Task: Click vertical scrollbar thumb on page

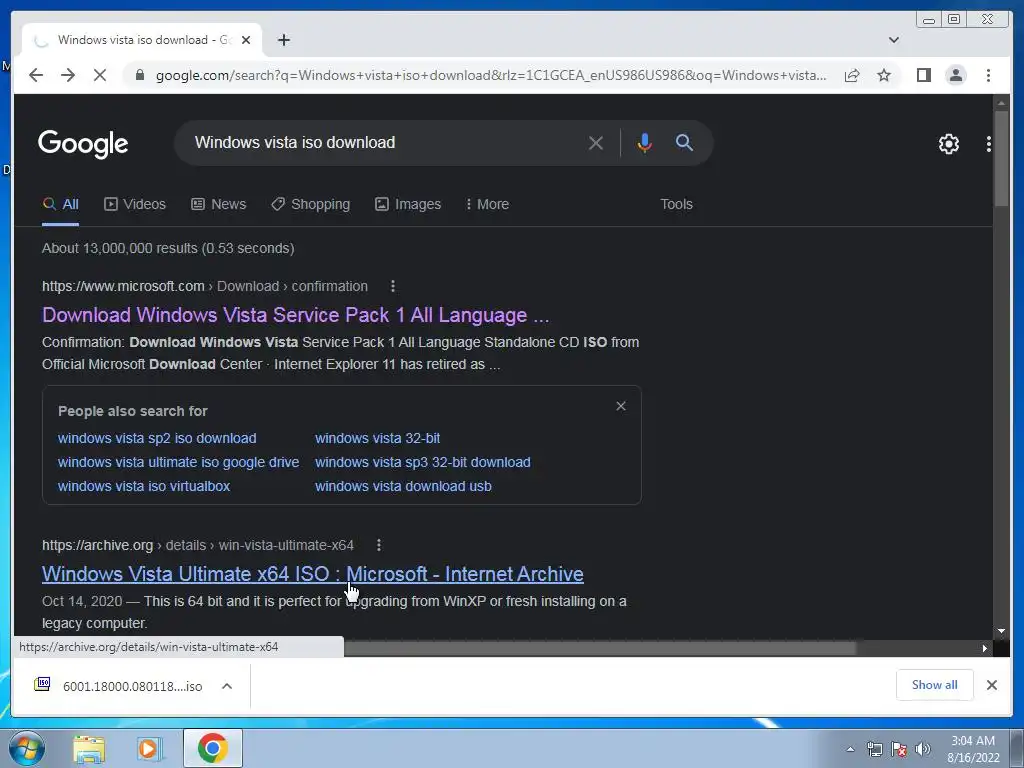Action: [1000, 159]
